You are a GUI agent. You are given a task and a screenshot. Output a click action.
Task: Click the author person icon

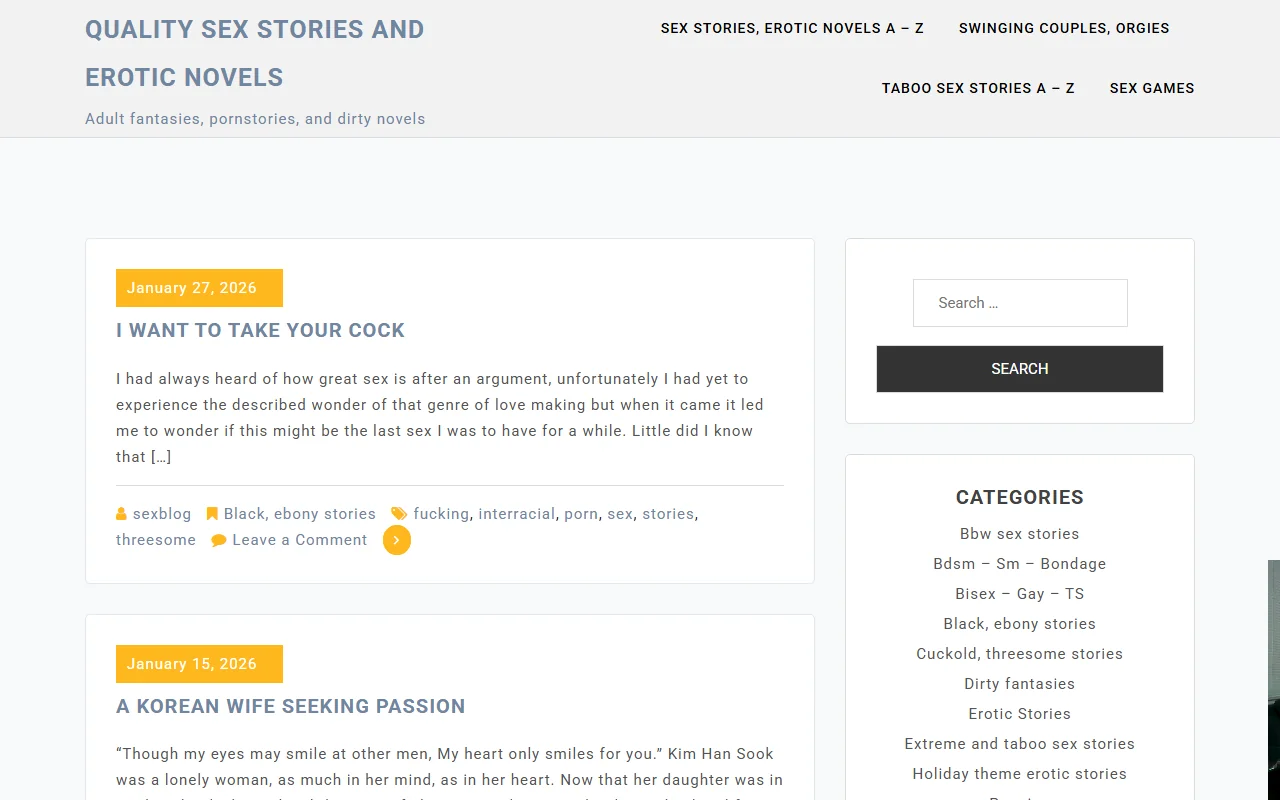point(121,513)
